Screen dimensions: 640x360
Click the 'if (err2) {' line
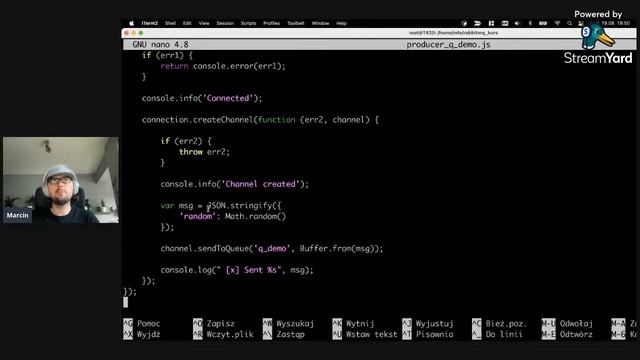click(186, 141)
